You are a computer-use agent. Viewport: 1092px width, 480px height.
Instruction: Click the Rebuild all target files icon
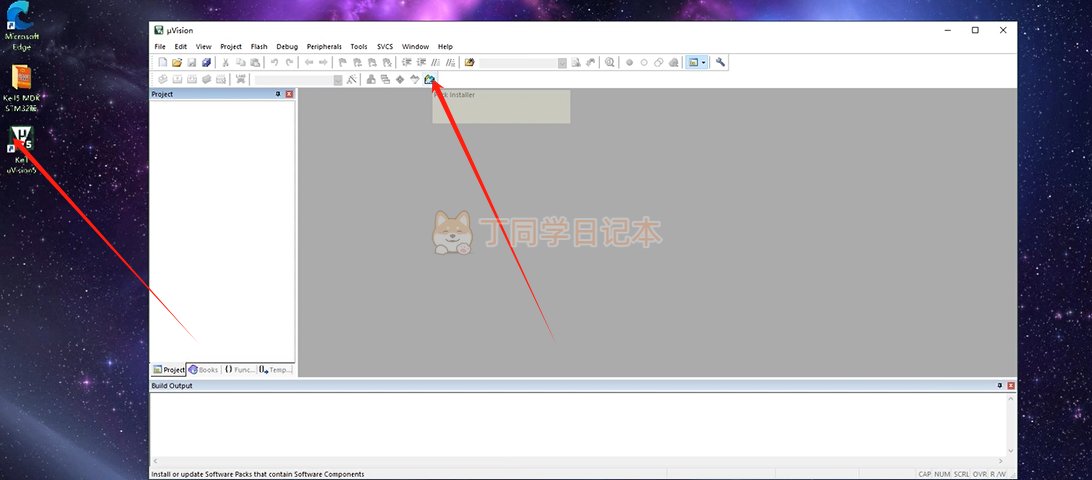click(x=192, y=79)
